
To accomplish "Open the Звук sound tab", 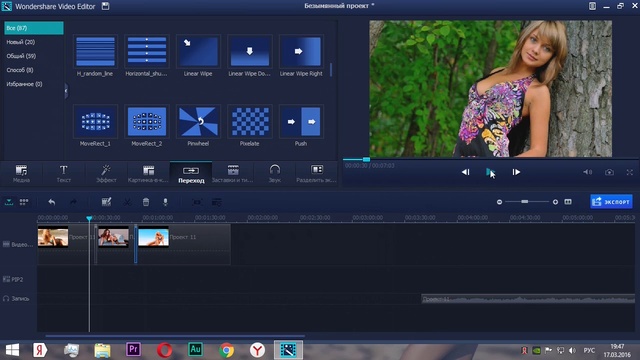I will point(275,173).
